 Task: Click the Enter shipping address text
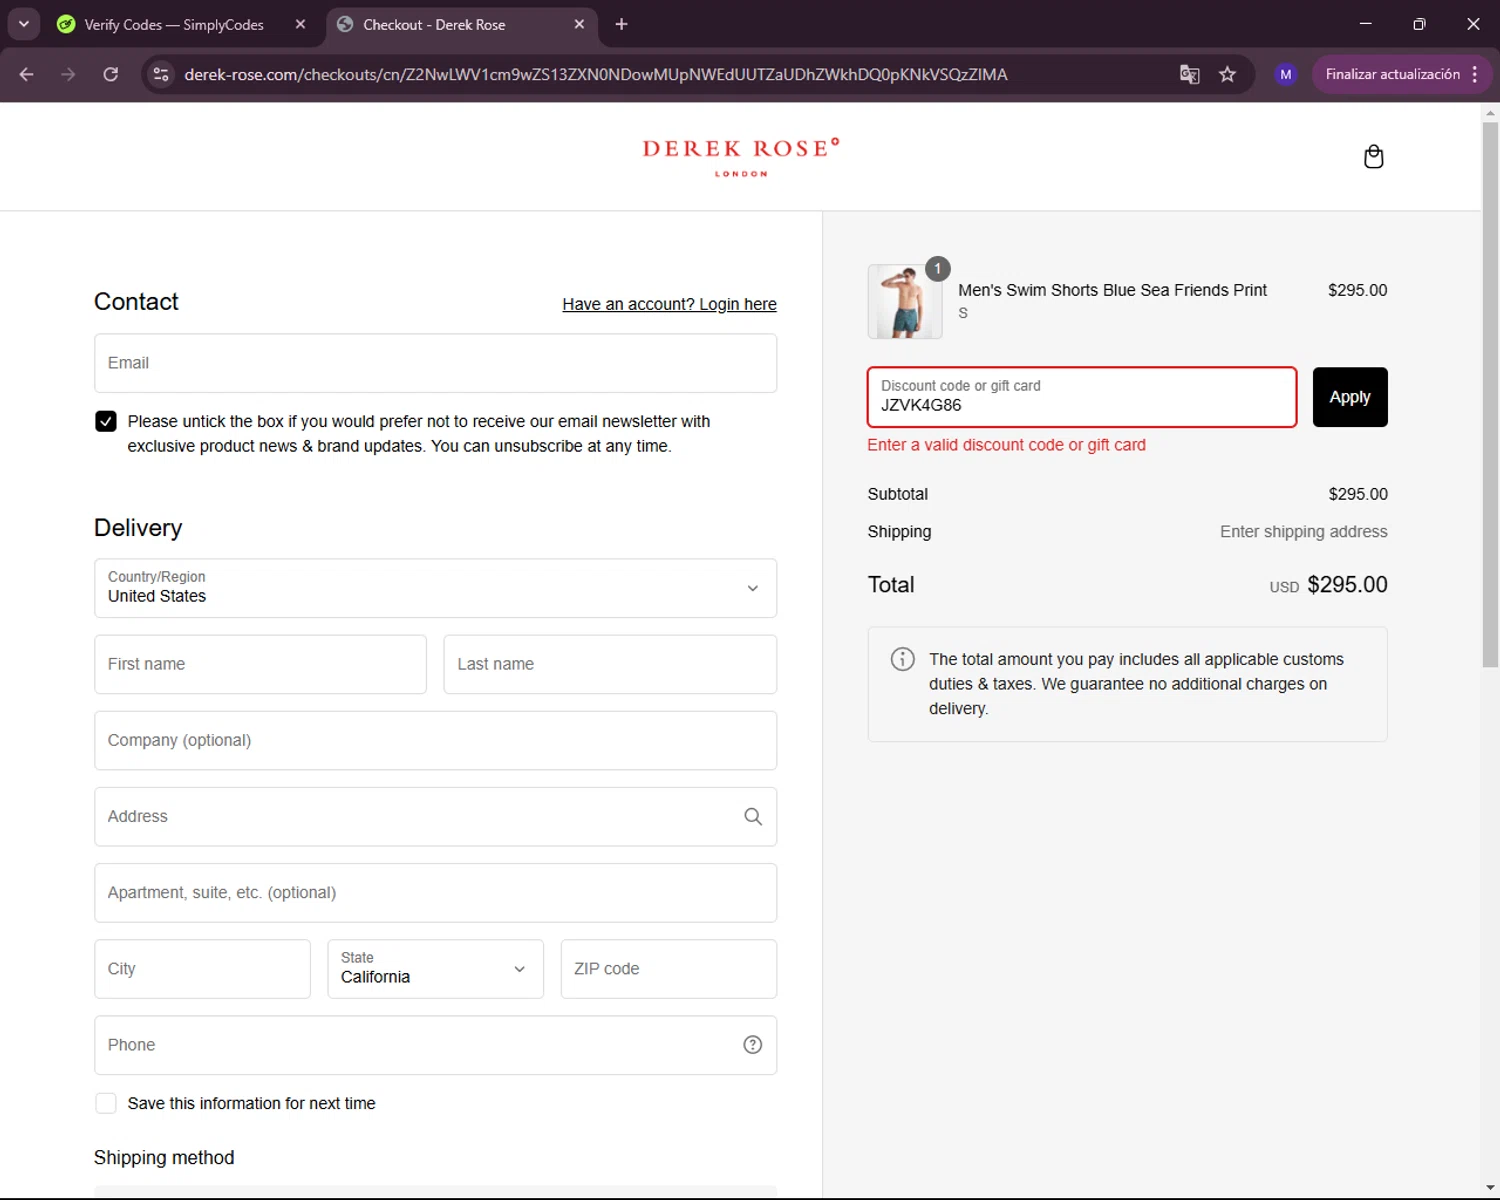coord(1303,532)
